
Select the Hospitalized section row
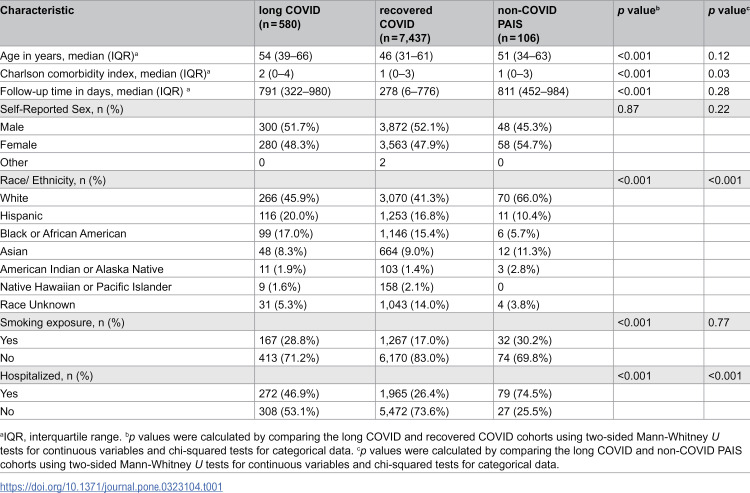pos(375,376)
